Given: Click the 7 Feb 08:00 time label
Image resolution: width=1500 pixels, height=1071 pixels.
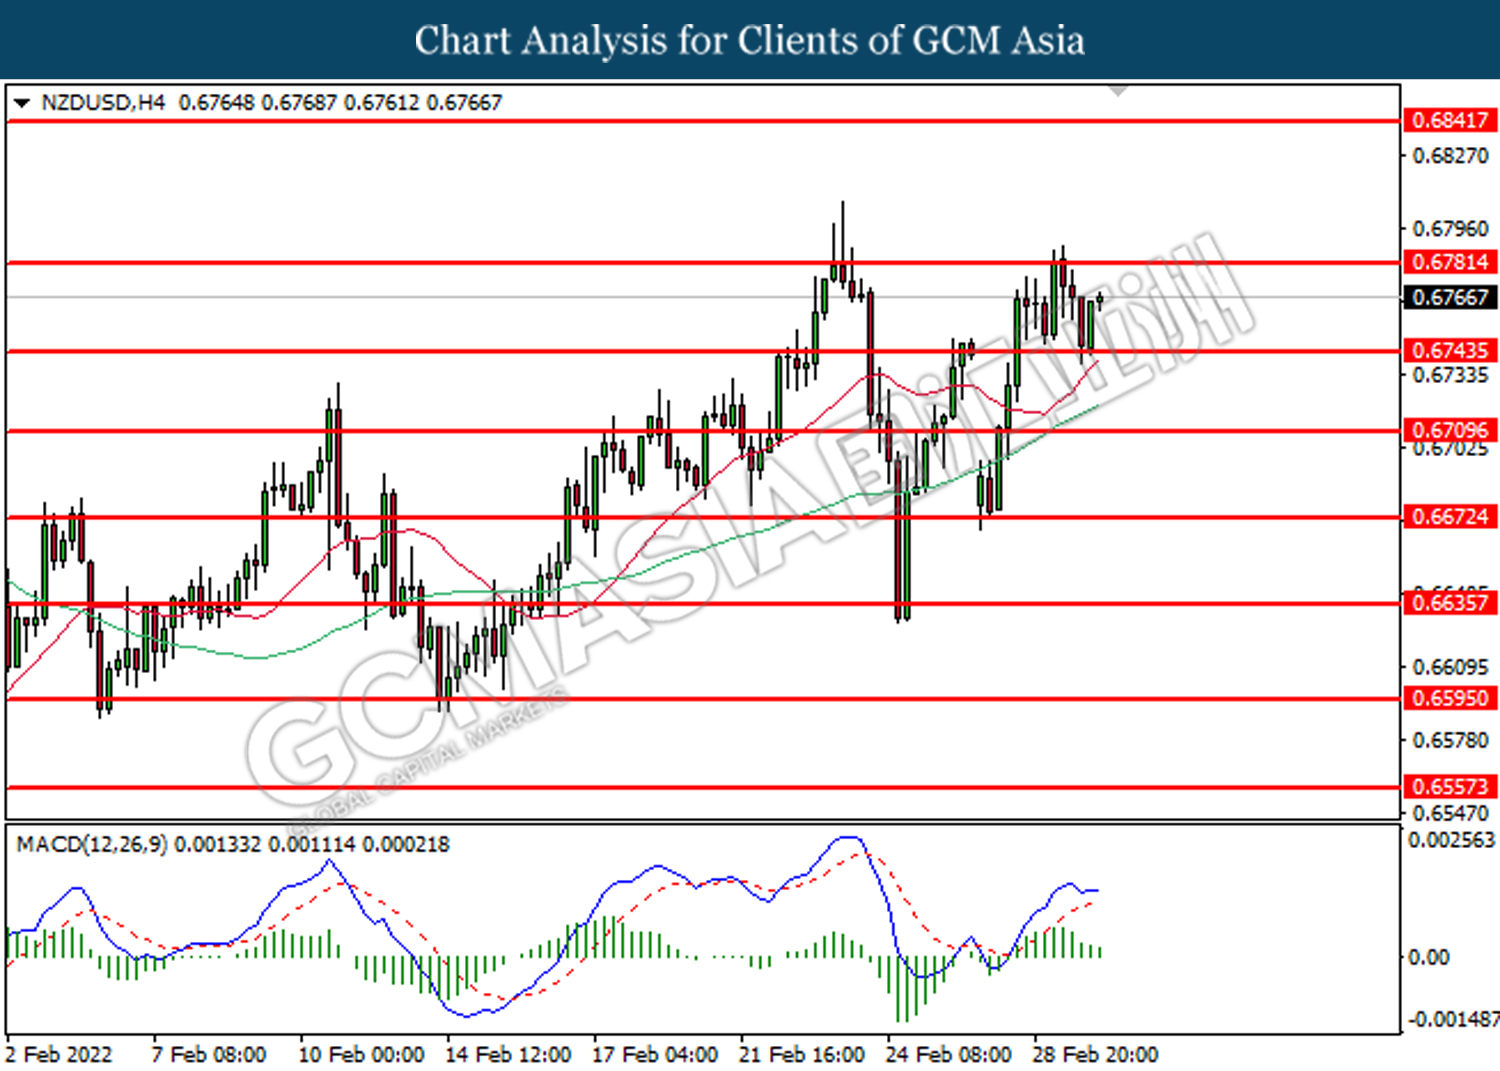Looking at the screenshot, I should [x=209, y=1055].
